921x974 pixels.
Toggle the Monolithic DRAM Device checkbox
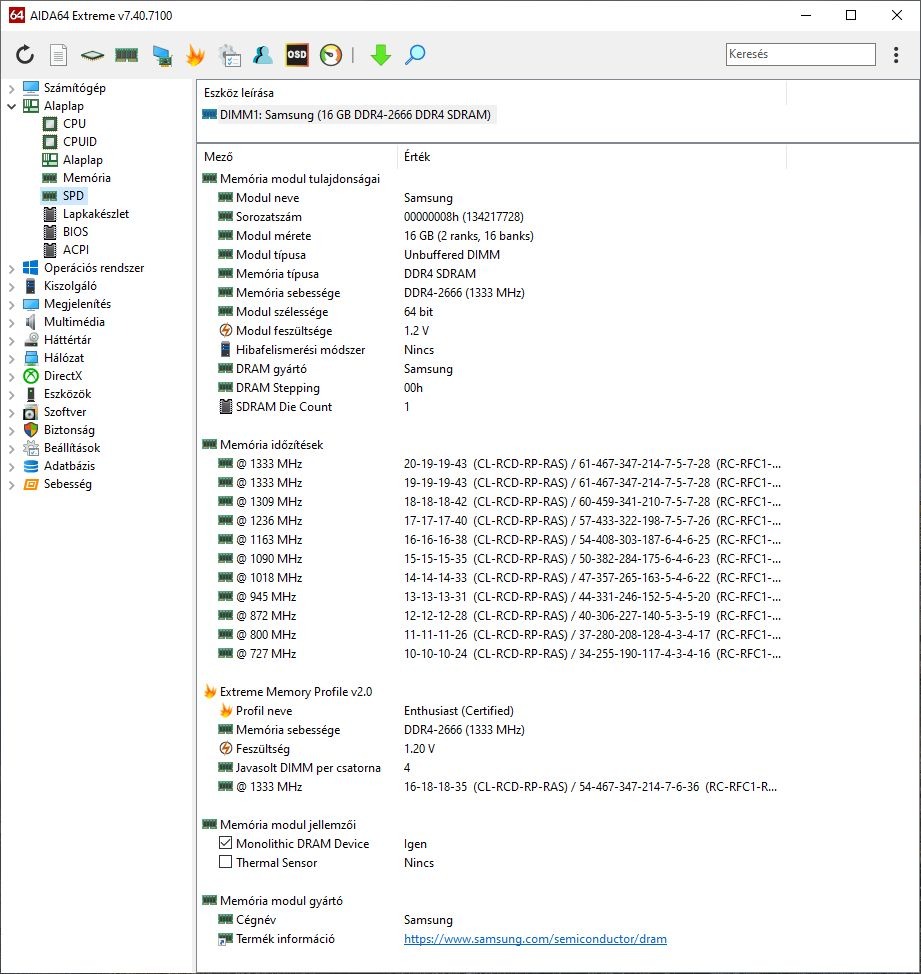click(225, 843)
